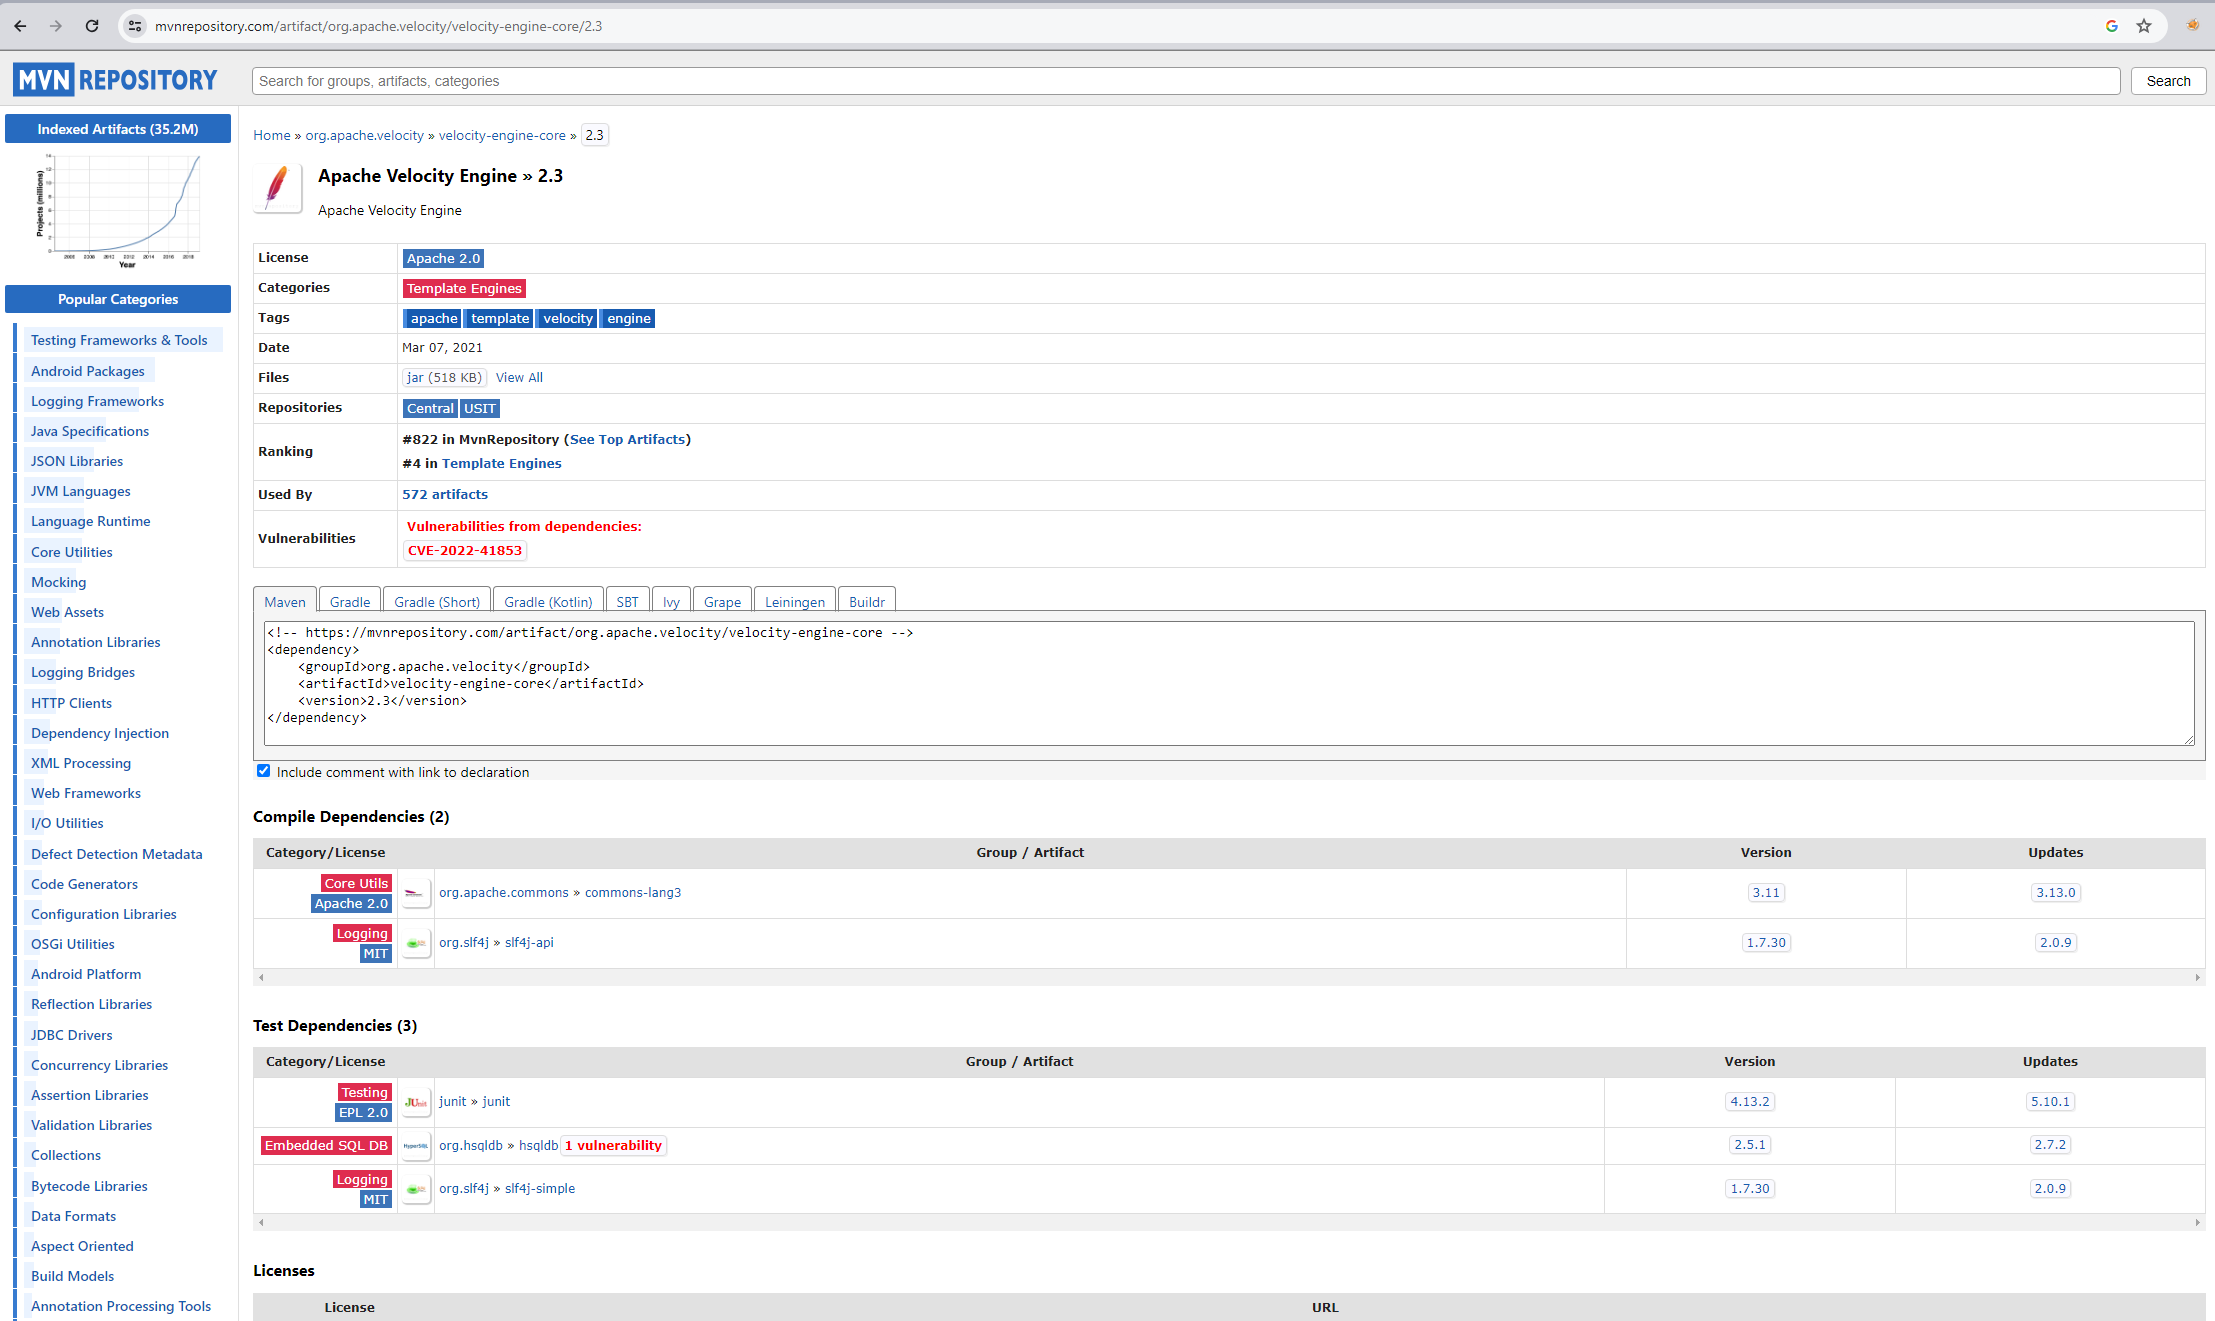
Task: Switch to the Maven tab
Action: tap(285, 602)
